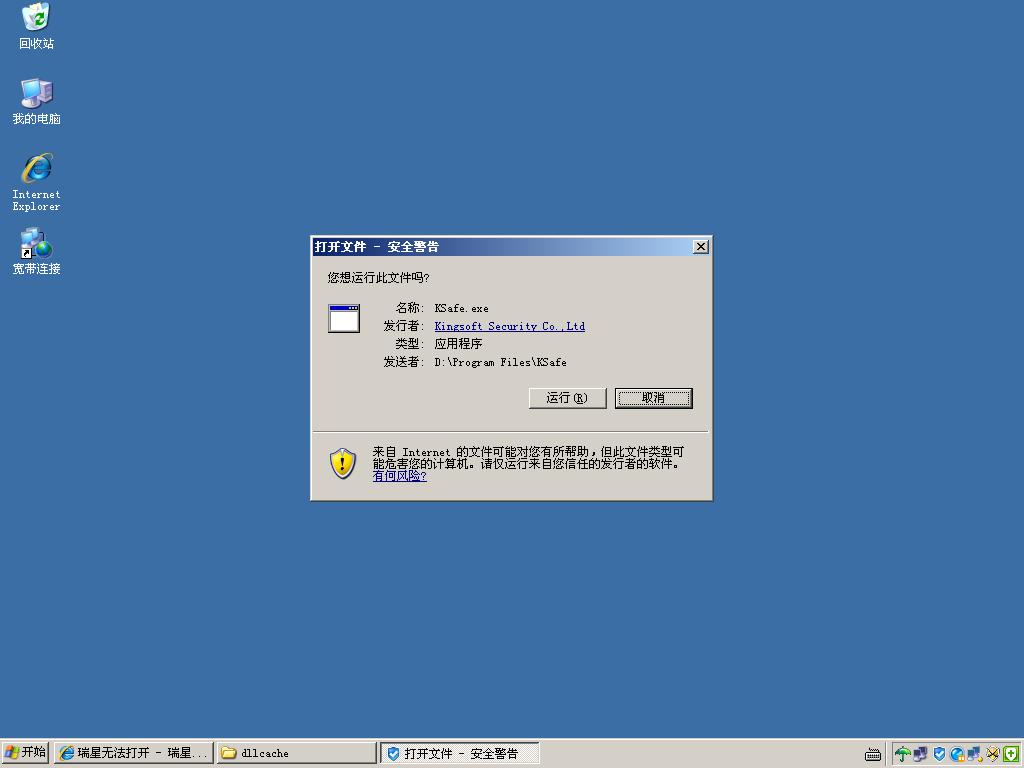
Task: Switch to the 瑞星无法打开 IE taskbar window
Action: point(134,753)
